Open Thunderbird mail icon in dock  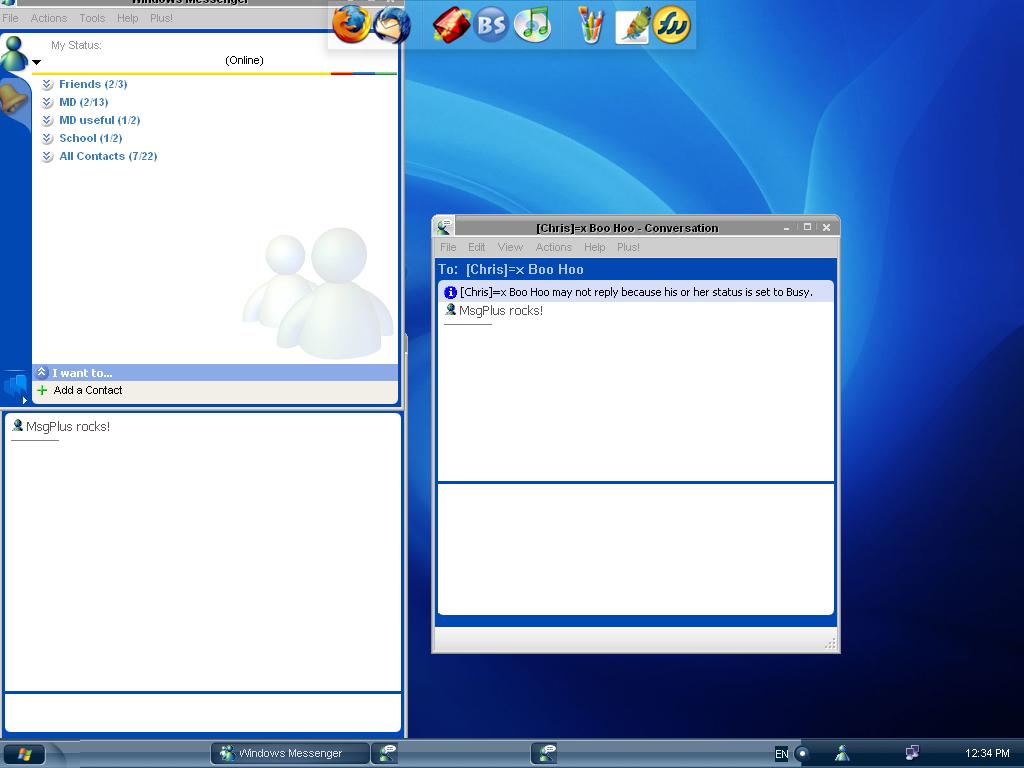pyautogui.click(x=392, y=24)
